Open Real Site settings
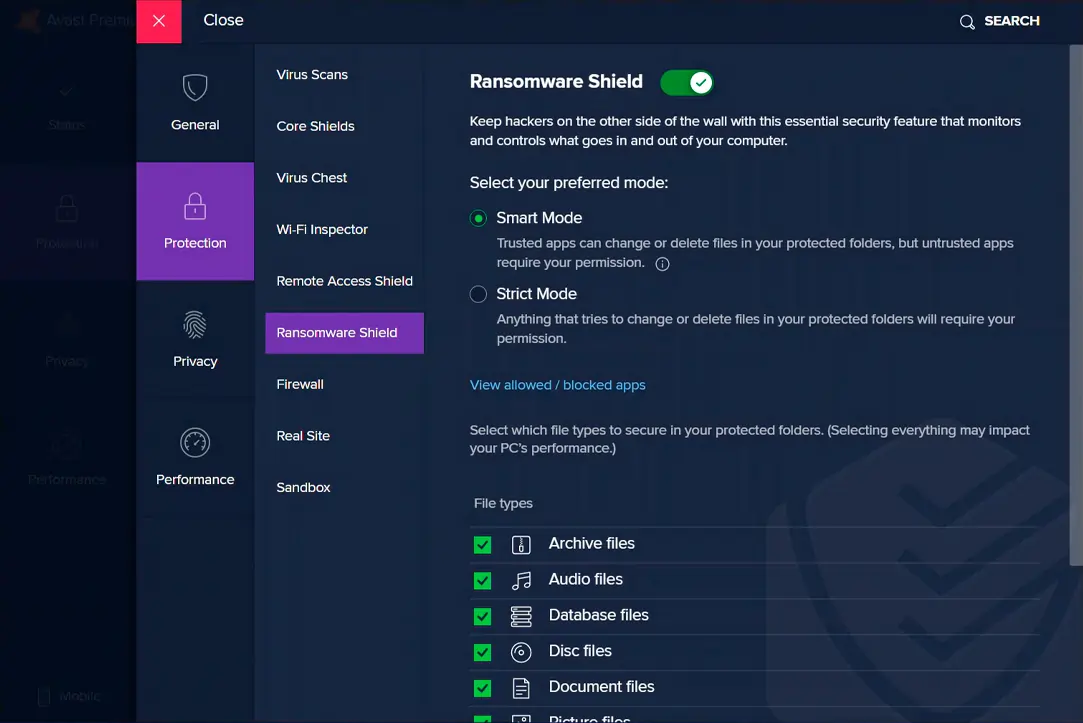Screen dimensions: 1083x723 (303, 436)
